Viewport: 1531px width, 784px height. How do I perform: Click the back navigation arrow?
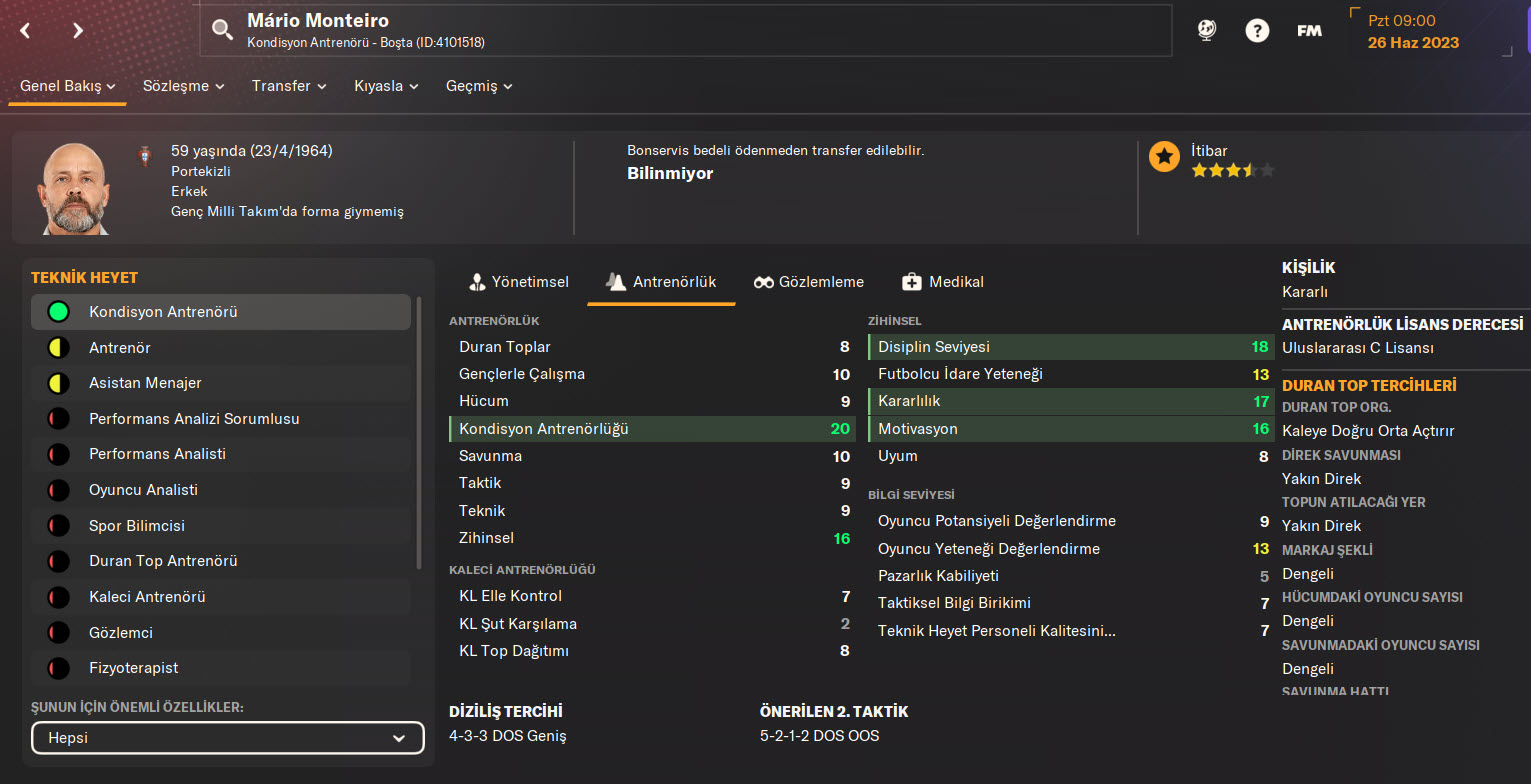pos(26,31)
